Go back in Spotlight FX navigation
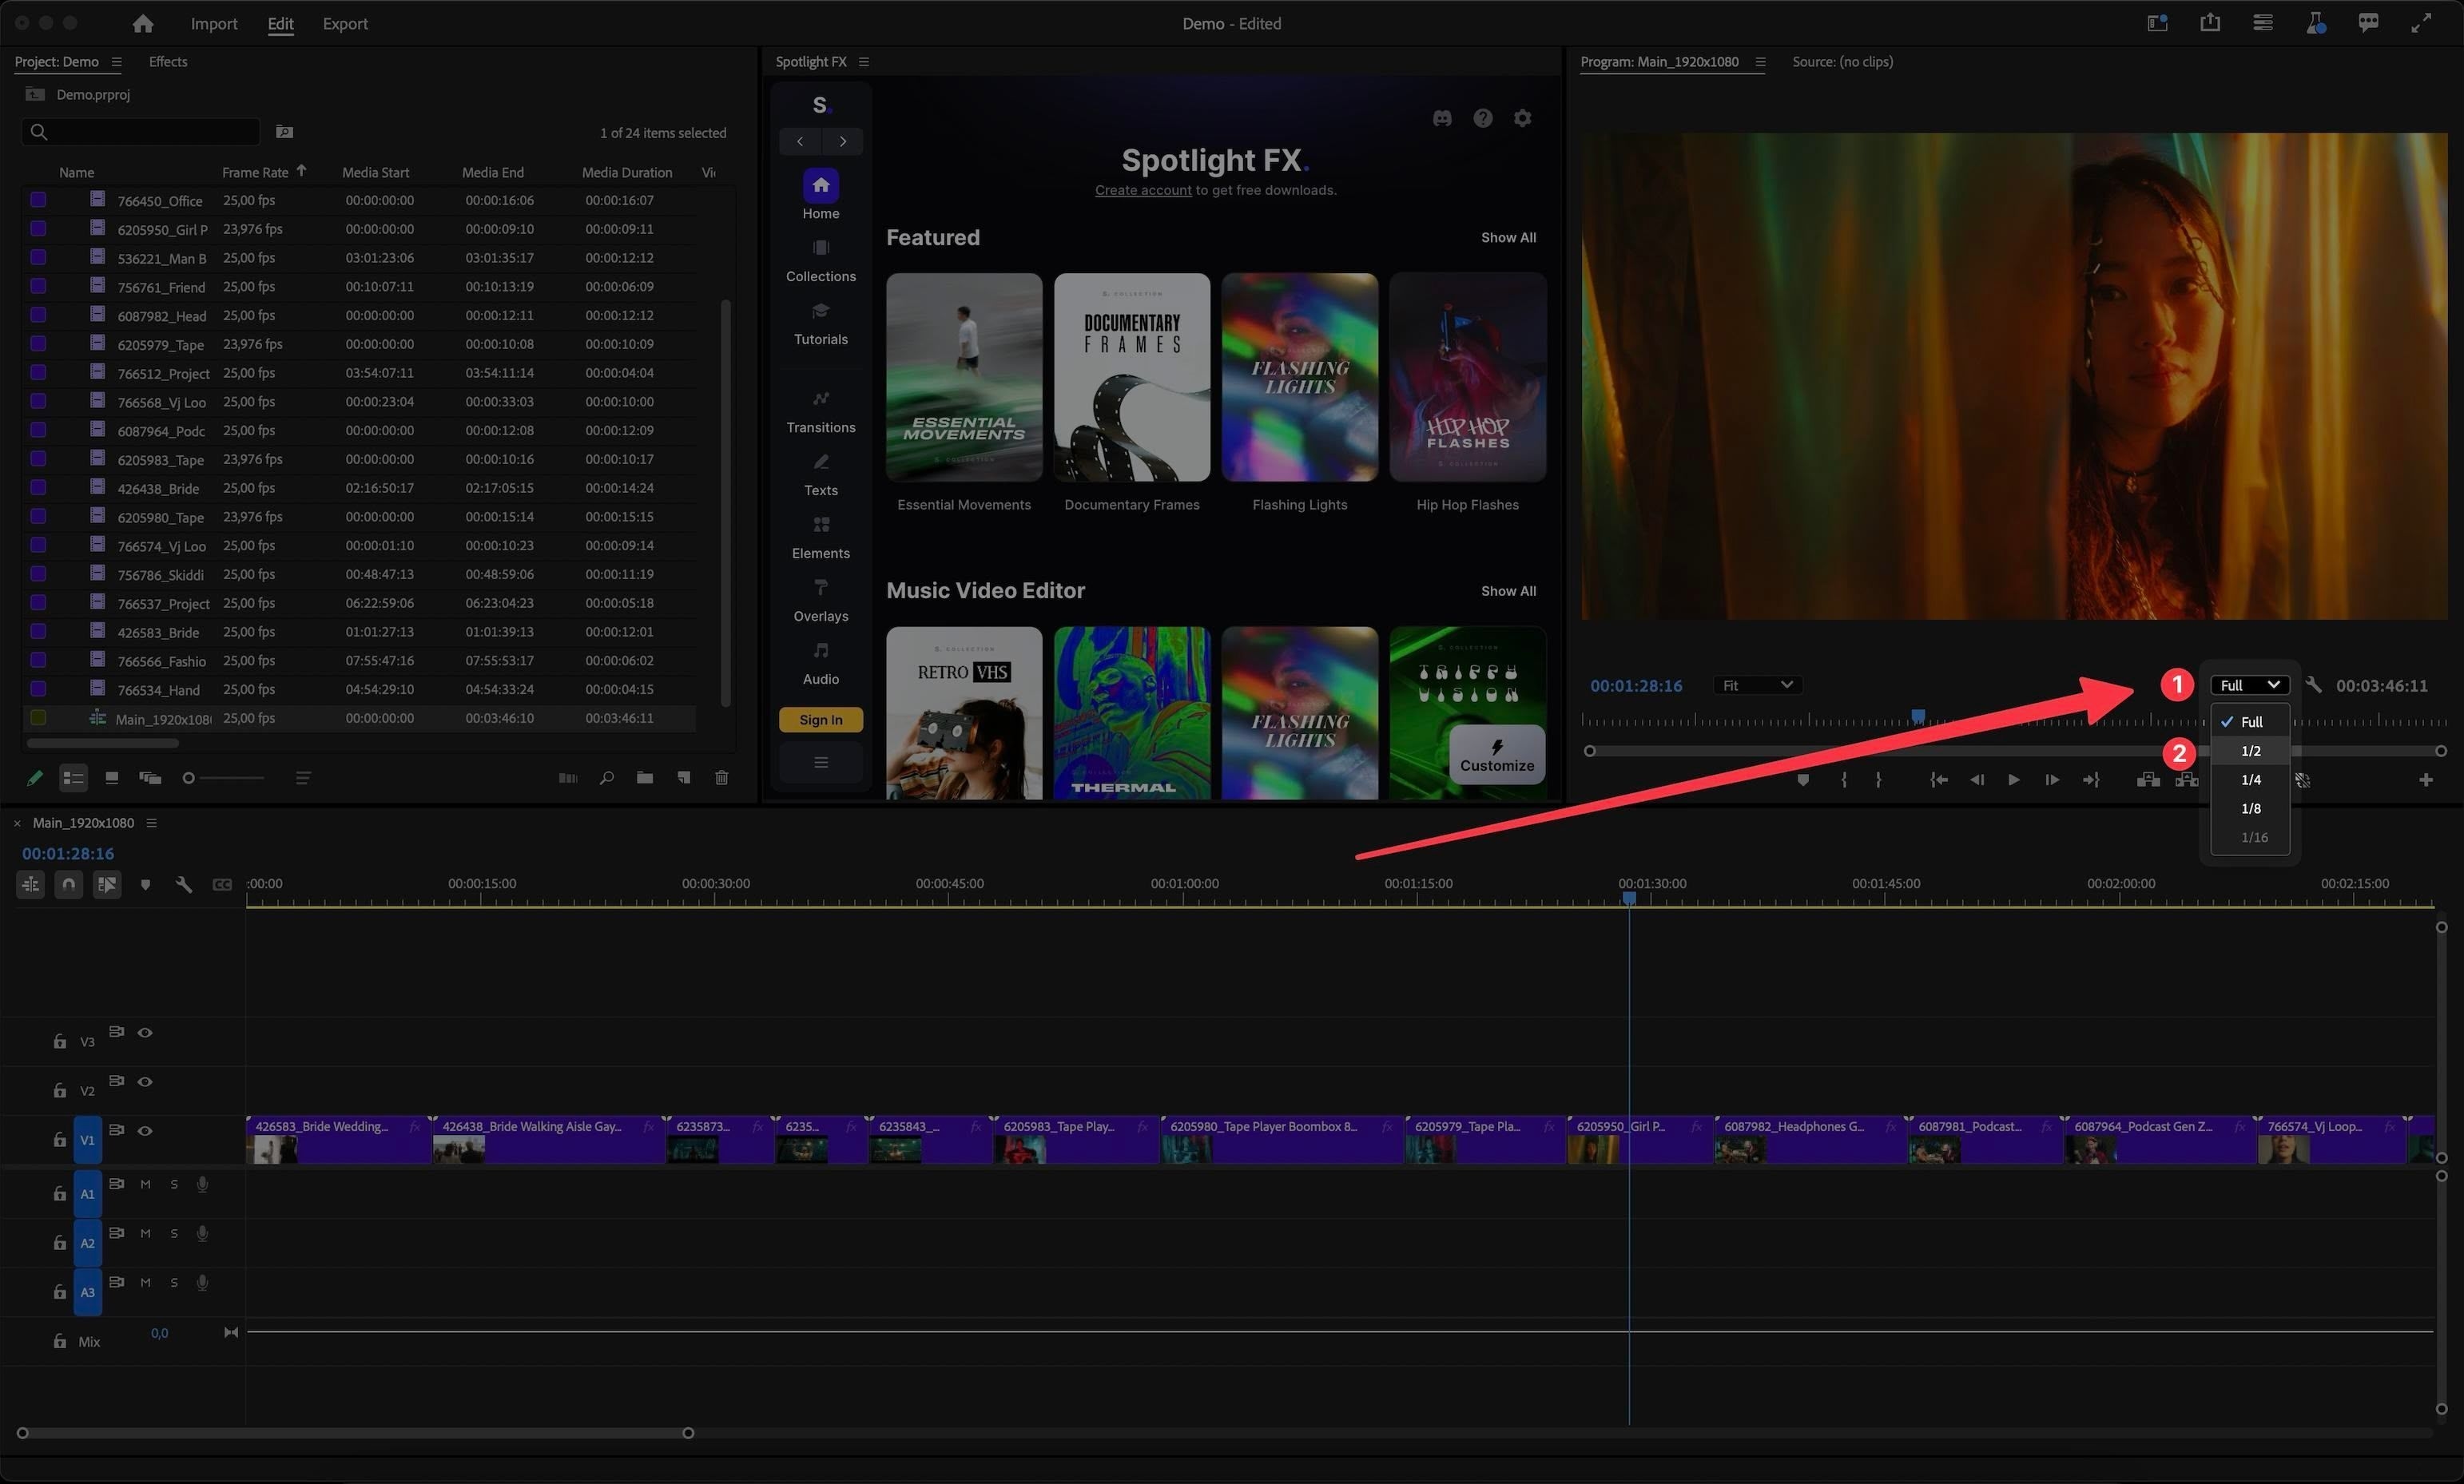The width and height of the screenshot is (2464, 1484). 800,141
